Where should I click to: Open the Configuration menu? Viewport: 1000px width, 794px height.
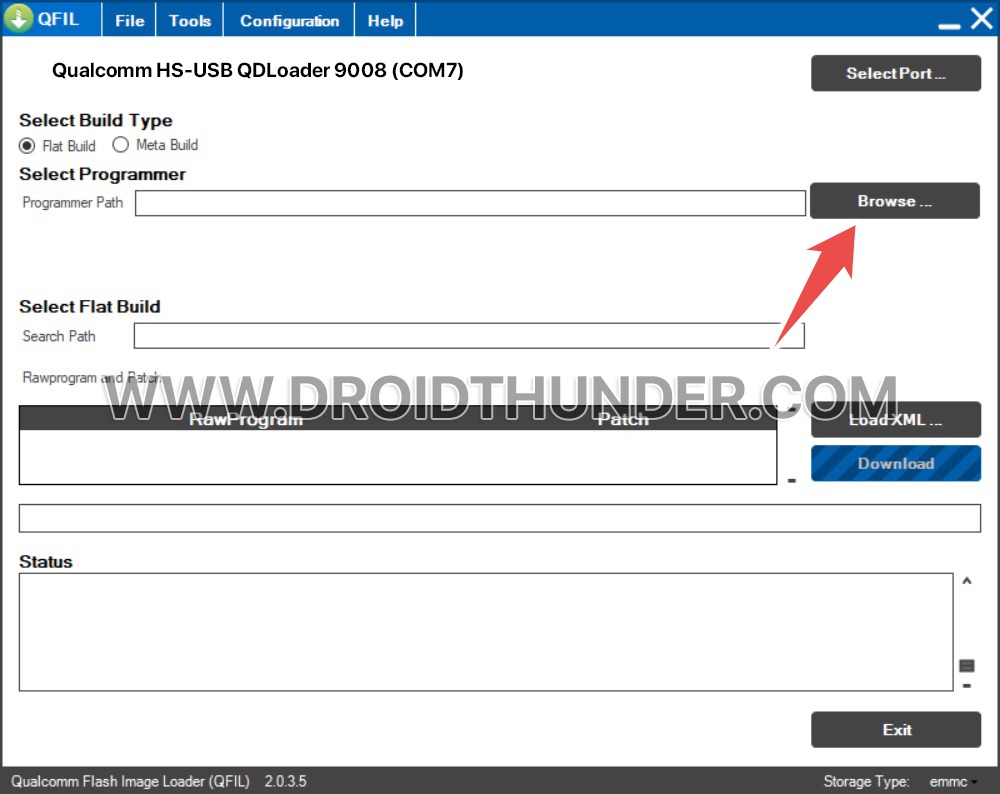288,19
